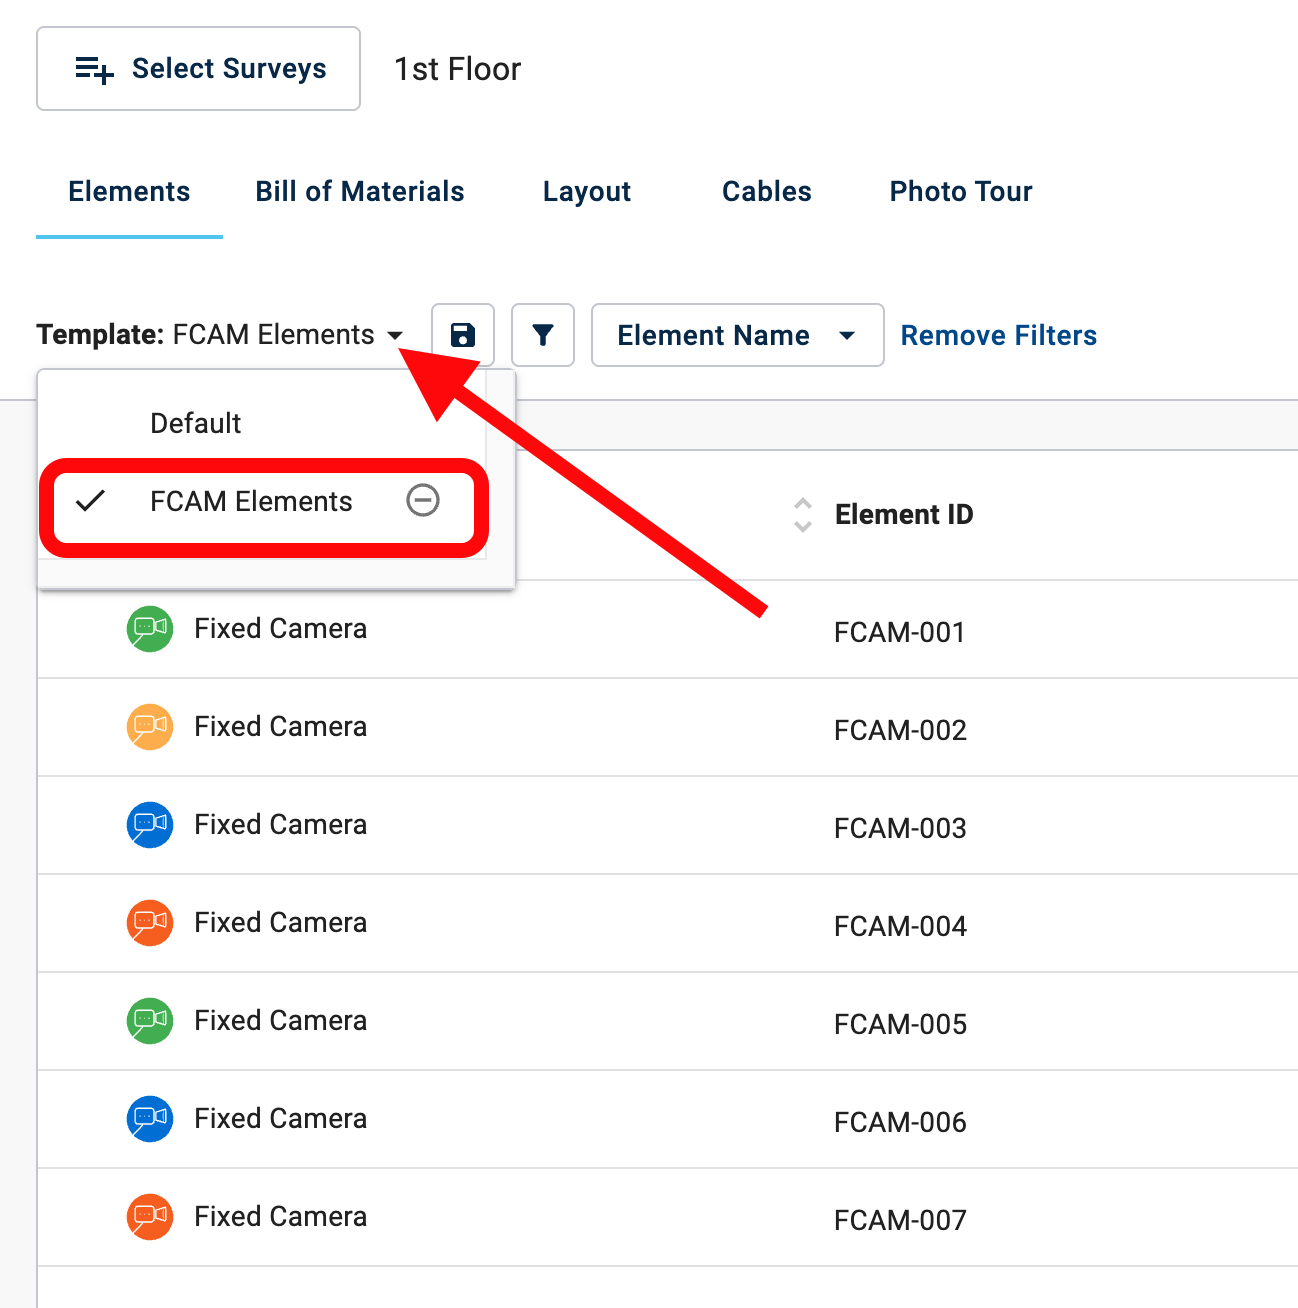Click the Remove Filters link

click(x=998, y=335)
